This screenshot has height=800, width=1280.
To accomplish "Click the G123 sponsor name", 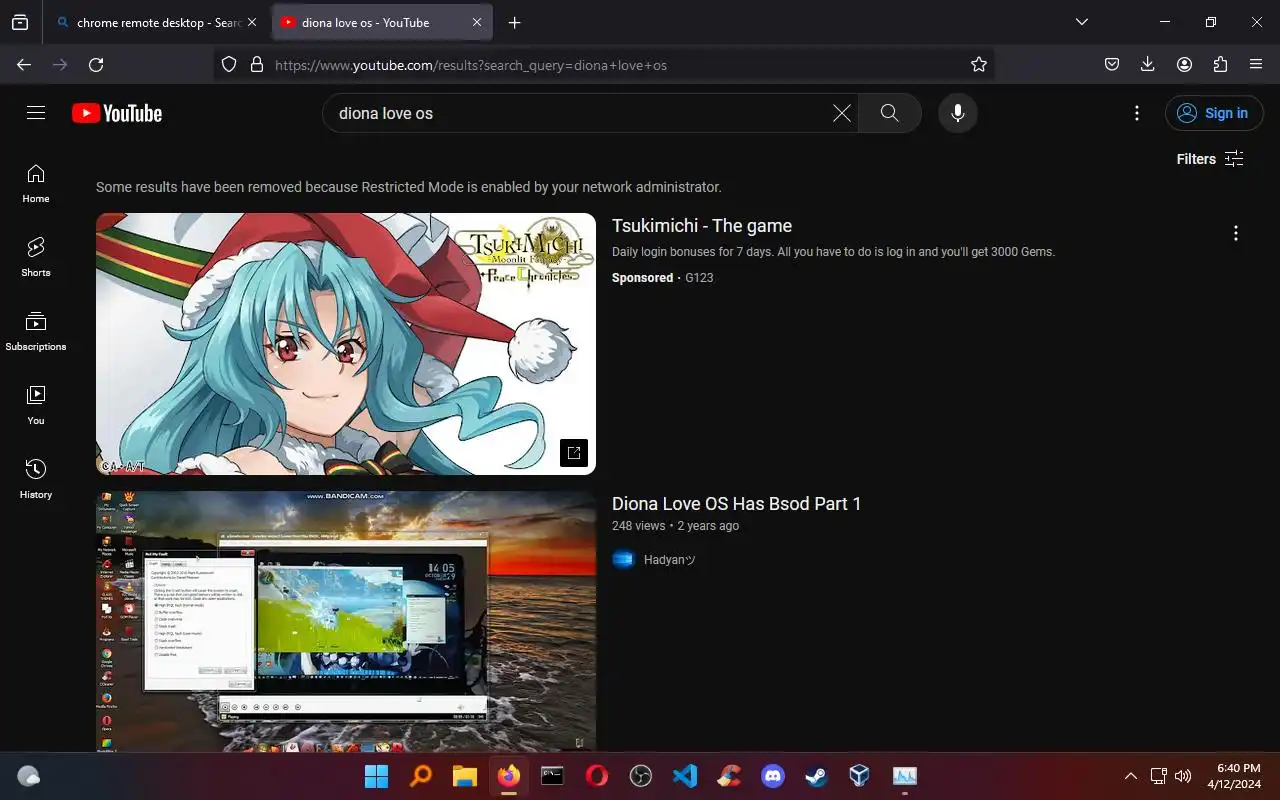I will (699, 278).
